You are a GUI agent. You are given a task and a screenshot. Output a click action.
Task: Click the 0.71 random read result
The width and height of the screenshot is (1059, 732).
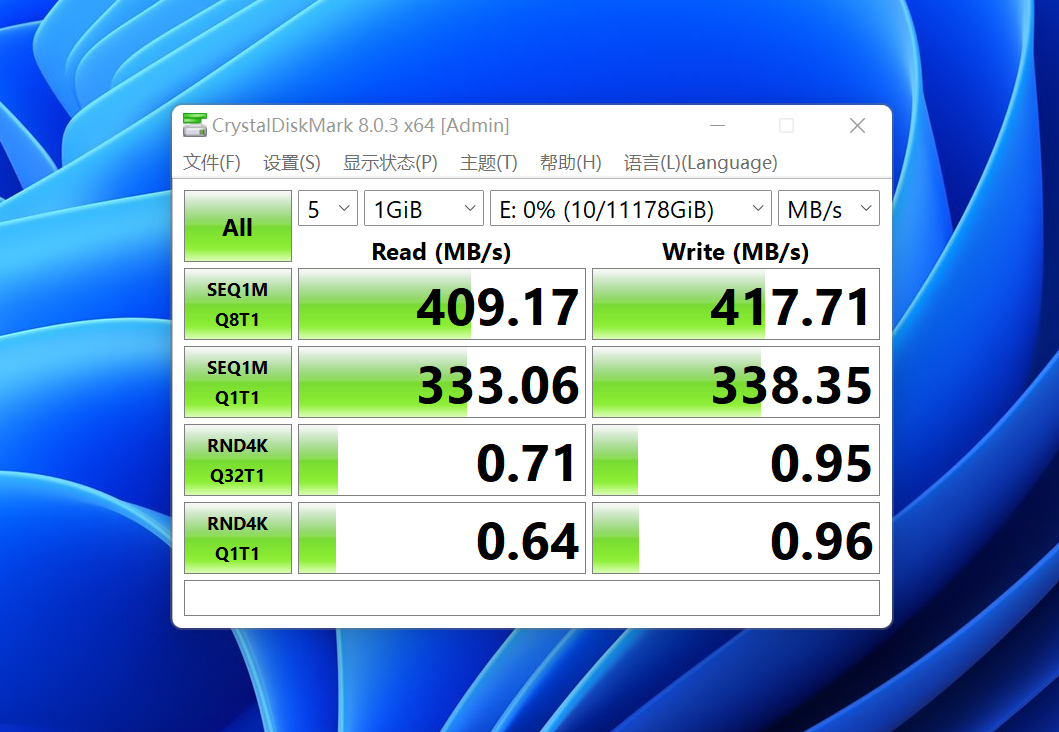pyautogui.click(x=442, y=460)
